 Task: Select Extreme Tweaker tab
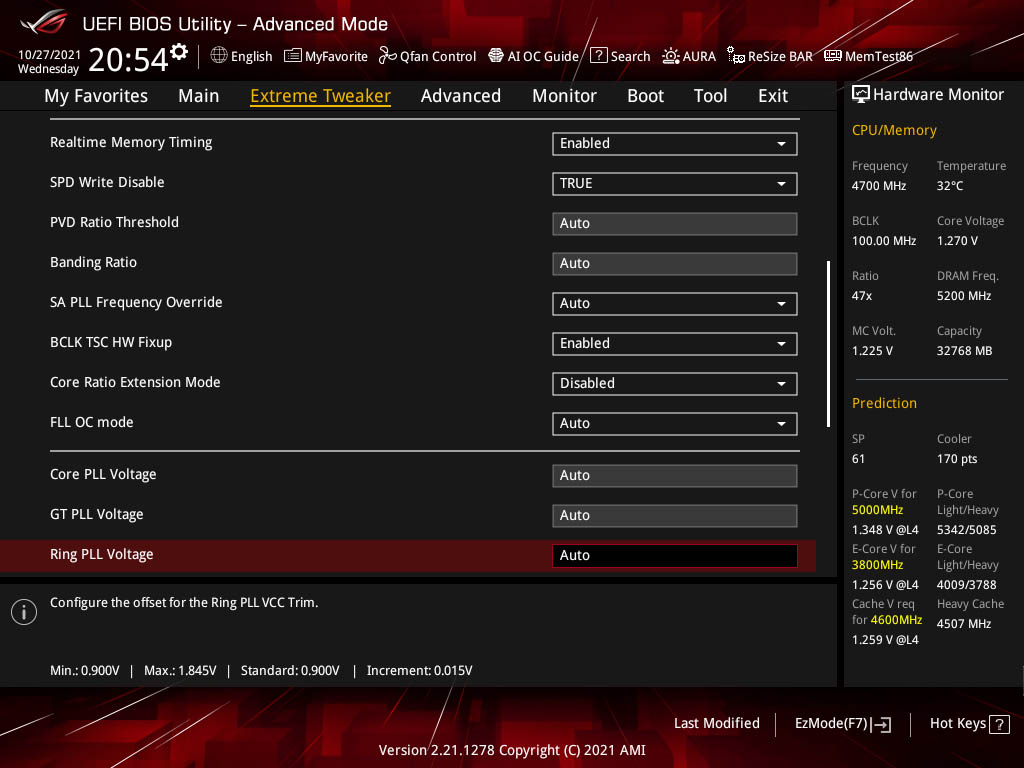321,96
